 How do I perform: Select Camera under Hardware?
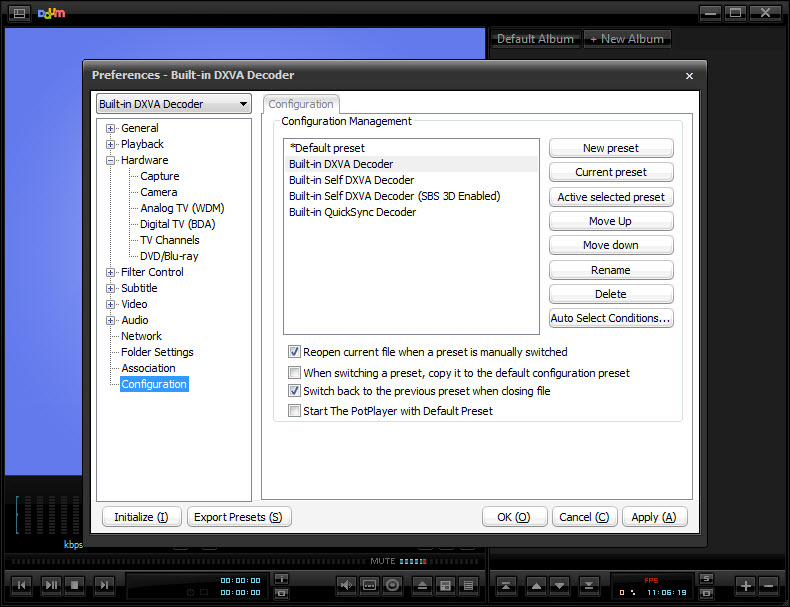[159, 192]
